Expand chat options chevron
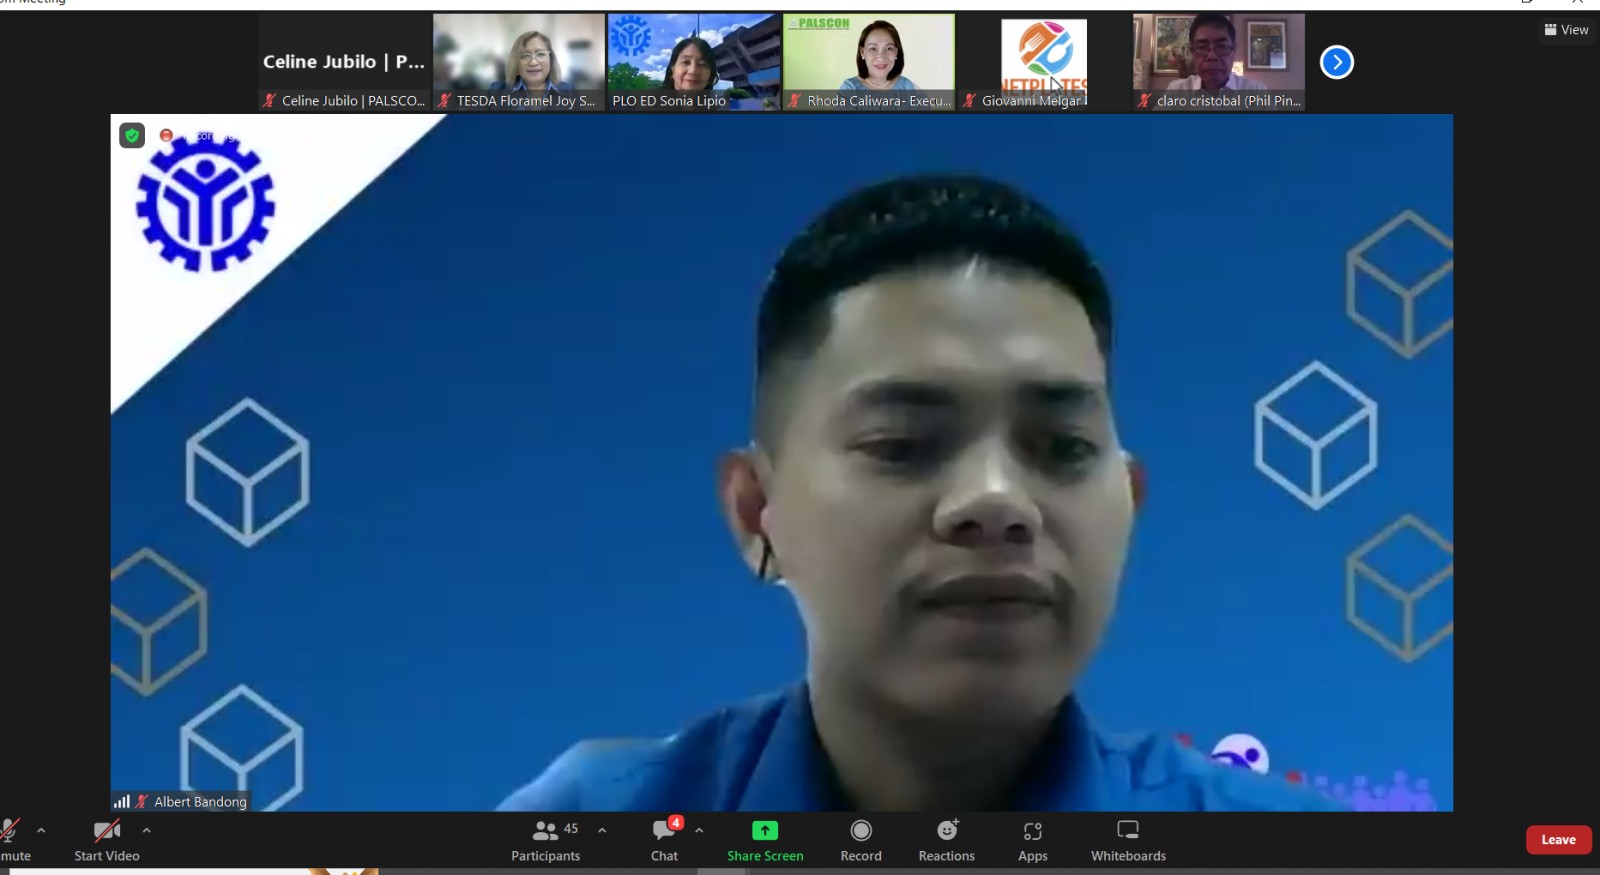This screenshot has height=875, width=1600. [699, 830]
